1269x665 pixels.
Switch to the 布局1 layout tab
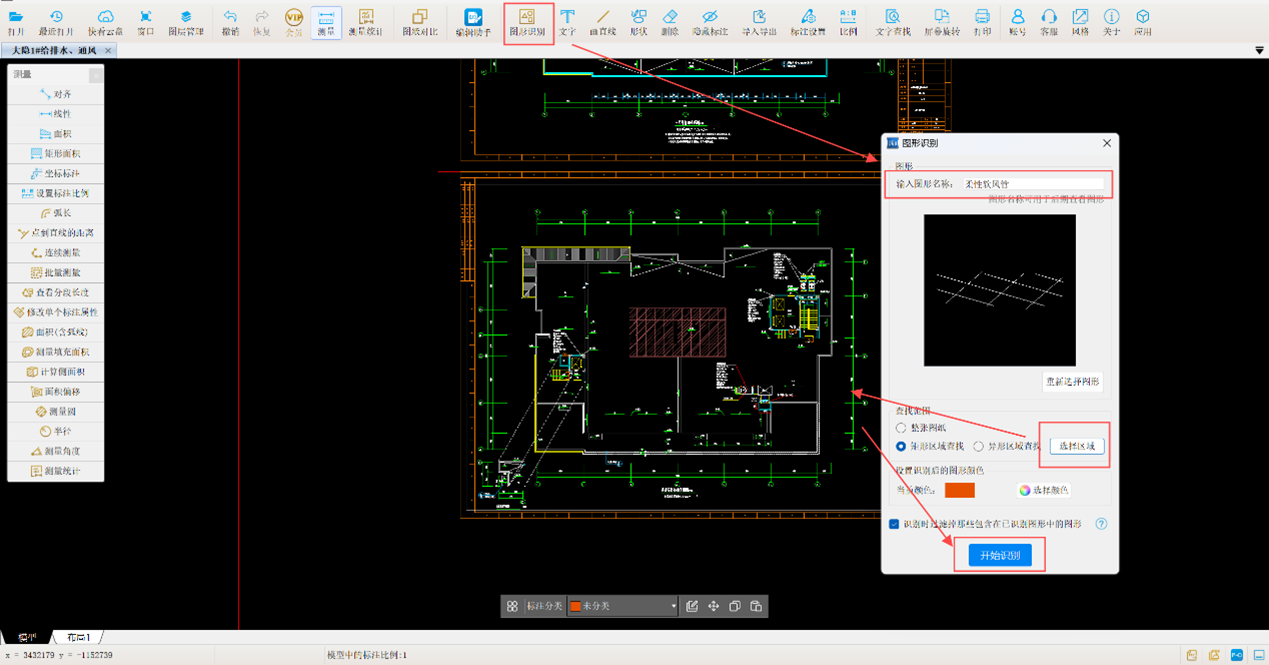tap(78, 637)
